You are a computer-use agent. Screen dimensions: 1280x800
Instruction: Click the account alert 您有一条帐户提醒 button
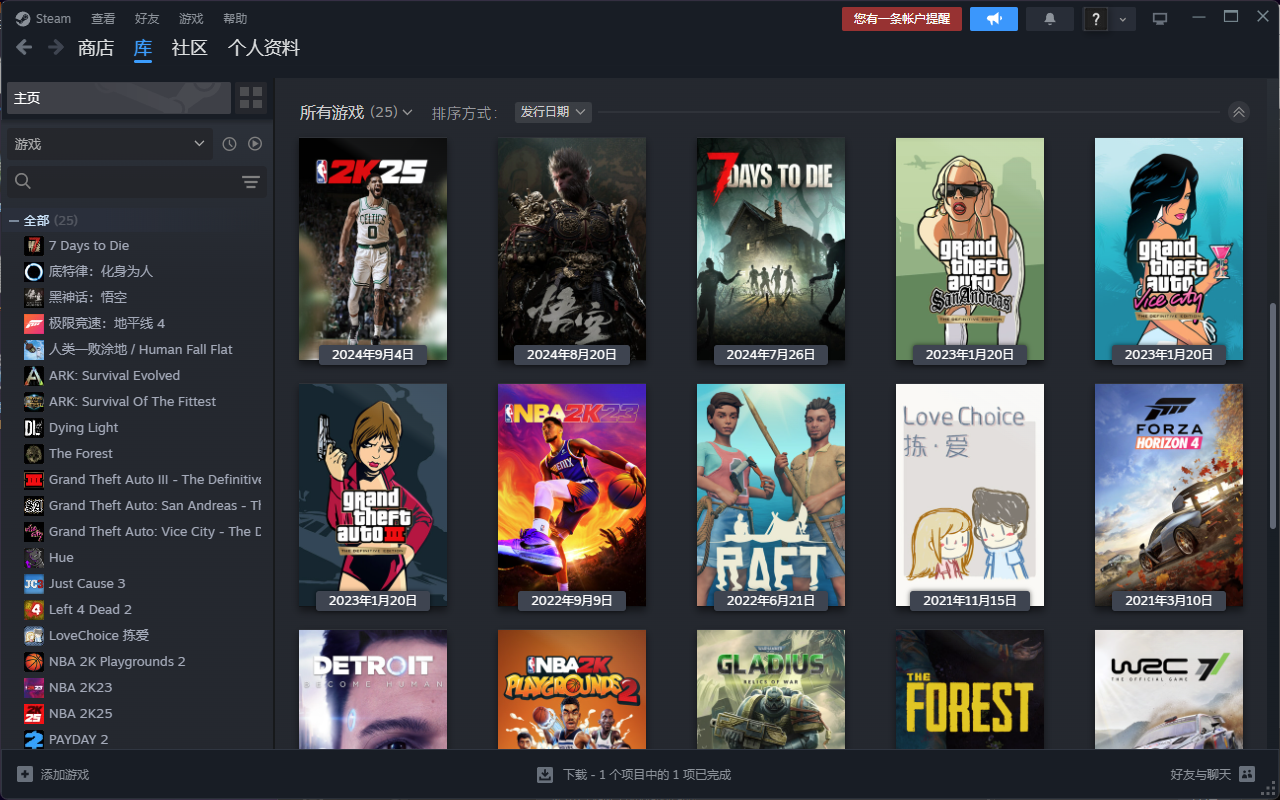(902, 19)
